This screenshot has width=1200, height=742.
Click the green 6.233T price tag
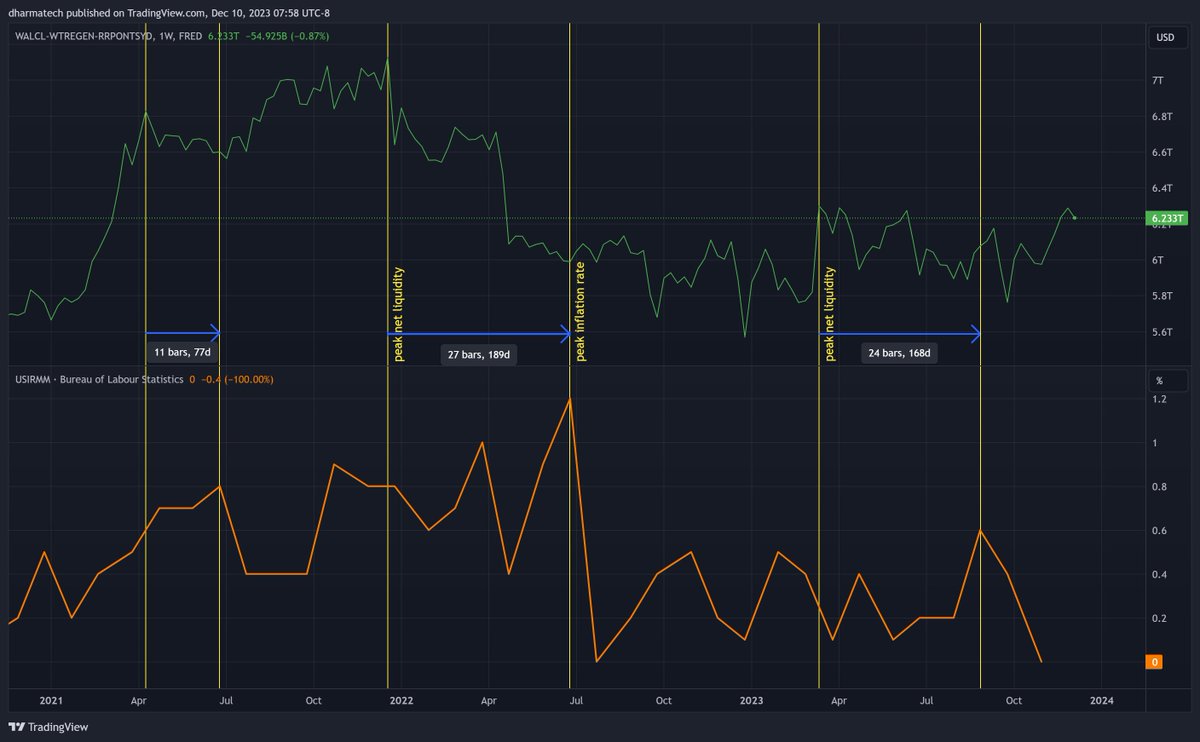(x=1166, y=217)
